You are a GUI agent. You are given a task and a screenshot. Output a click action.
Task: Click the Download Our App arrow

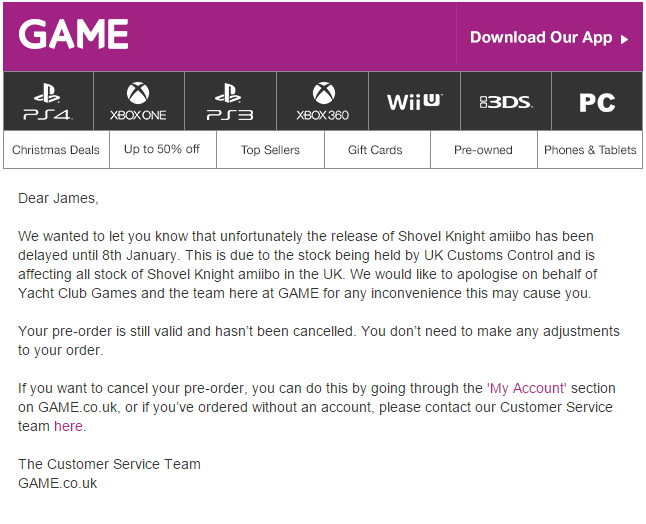point(625,39)
